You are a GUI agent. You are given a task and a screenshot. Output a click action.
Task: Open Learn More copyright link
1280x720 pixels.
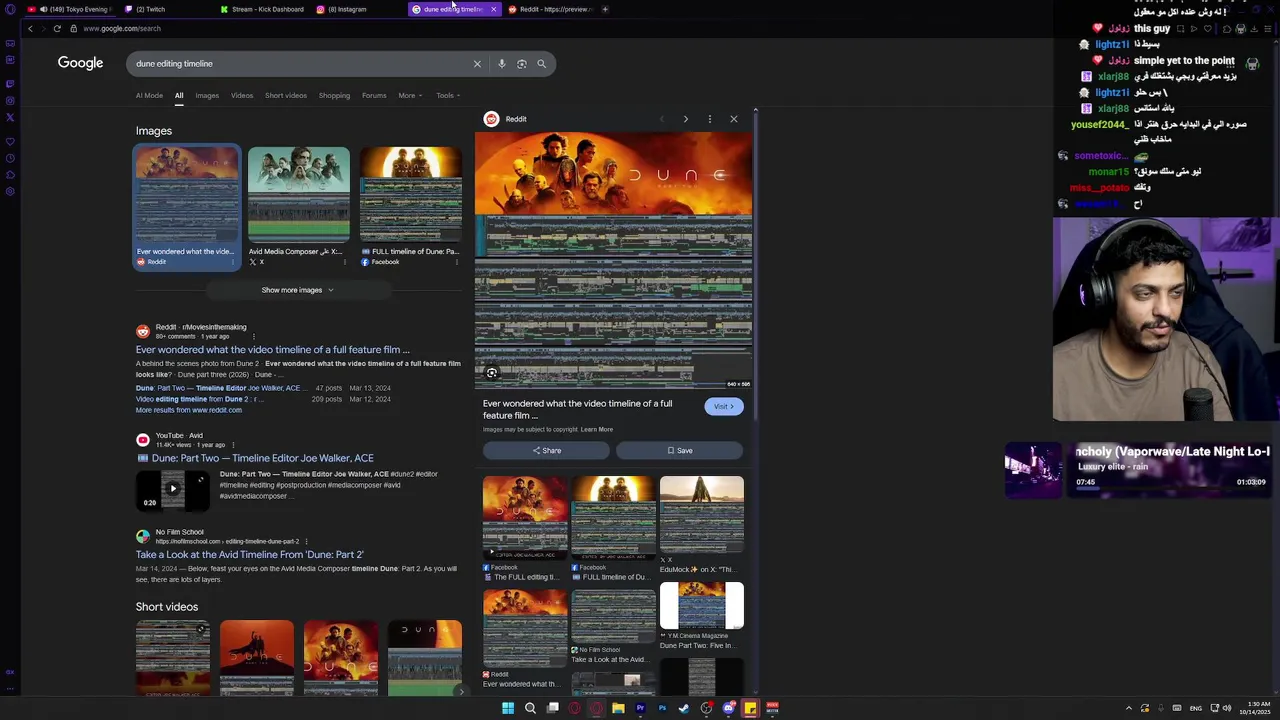(597, 430)
